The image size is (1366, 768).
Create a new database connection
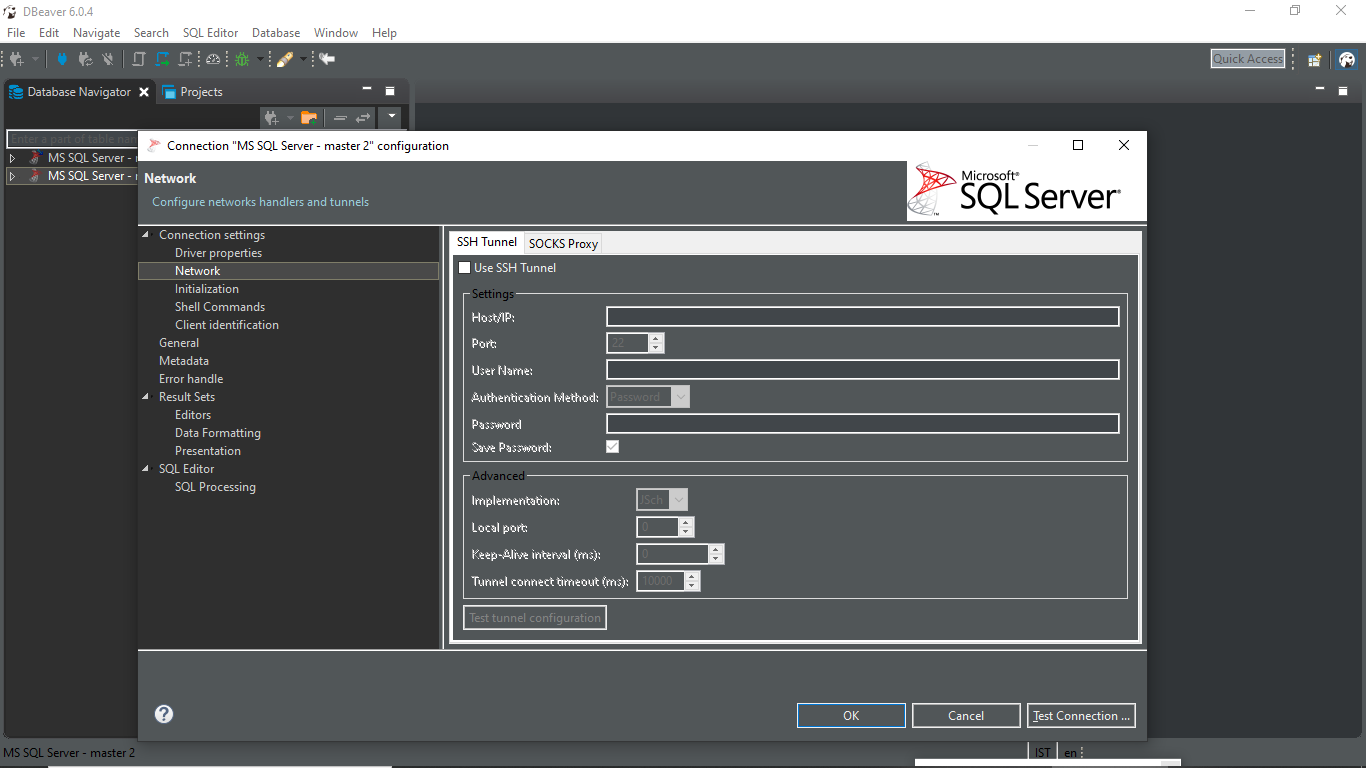(x=15, y=58)
